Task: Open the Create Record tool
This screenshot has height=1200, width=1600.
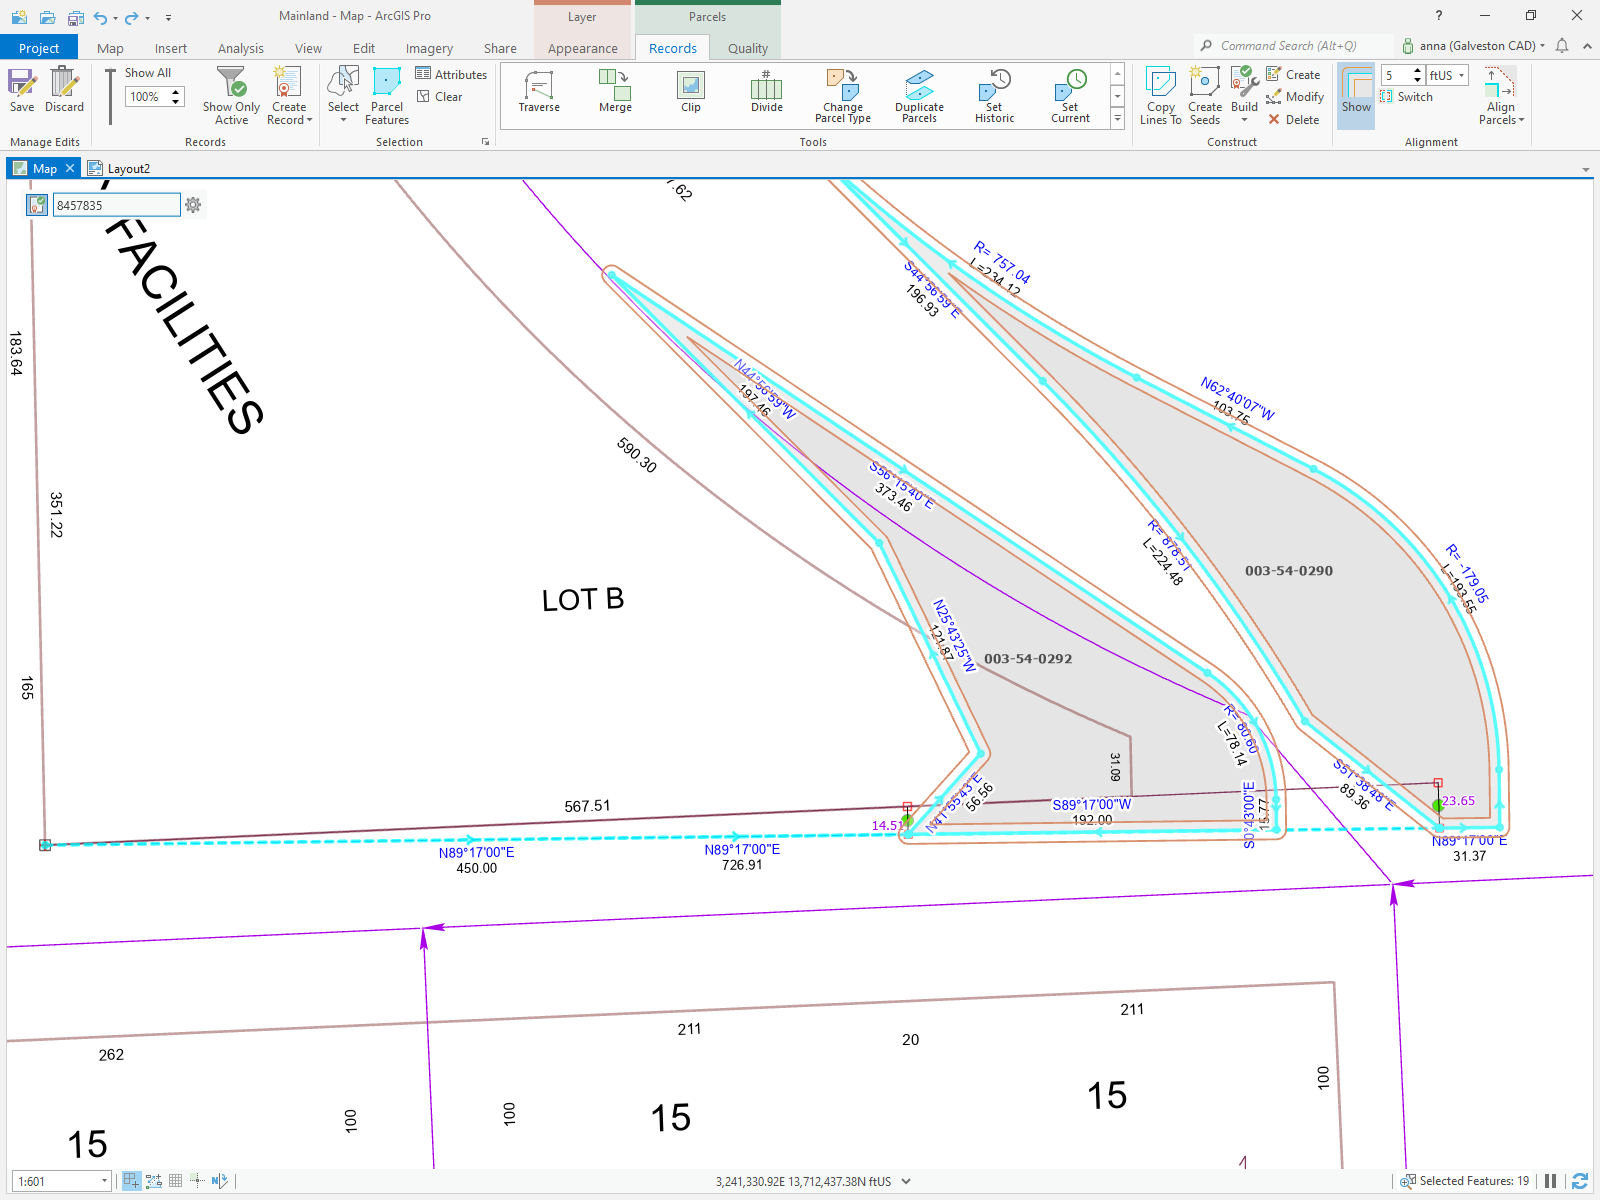Action: (x=289, y=96)
